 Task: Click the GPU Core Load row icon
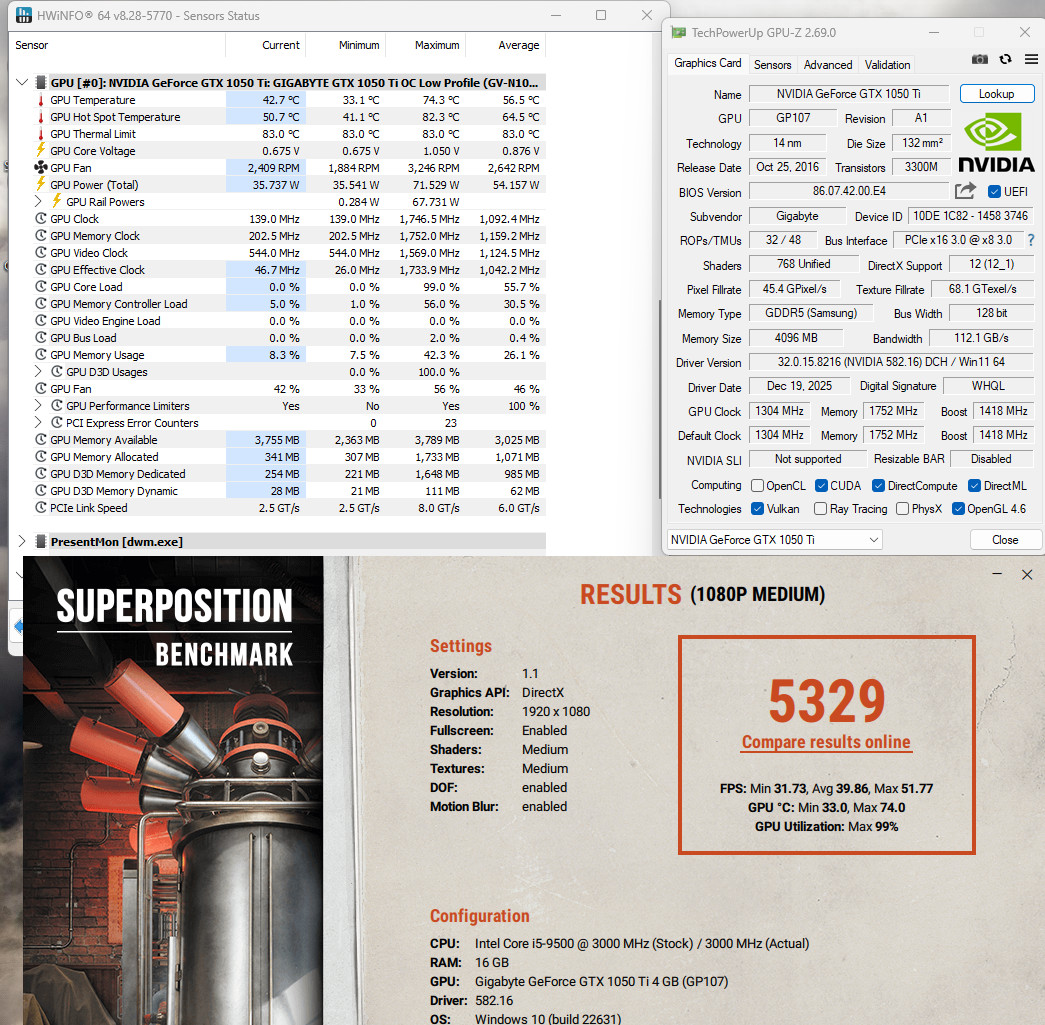pos(41,287)
